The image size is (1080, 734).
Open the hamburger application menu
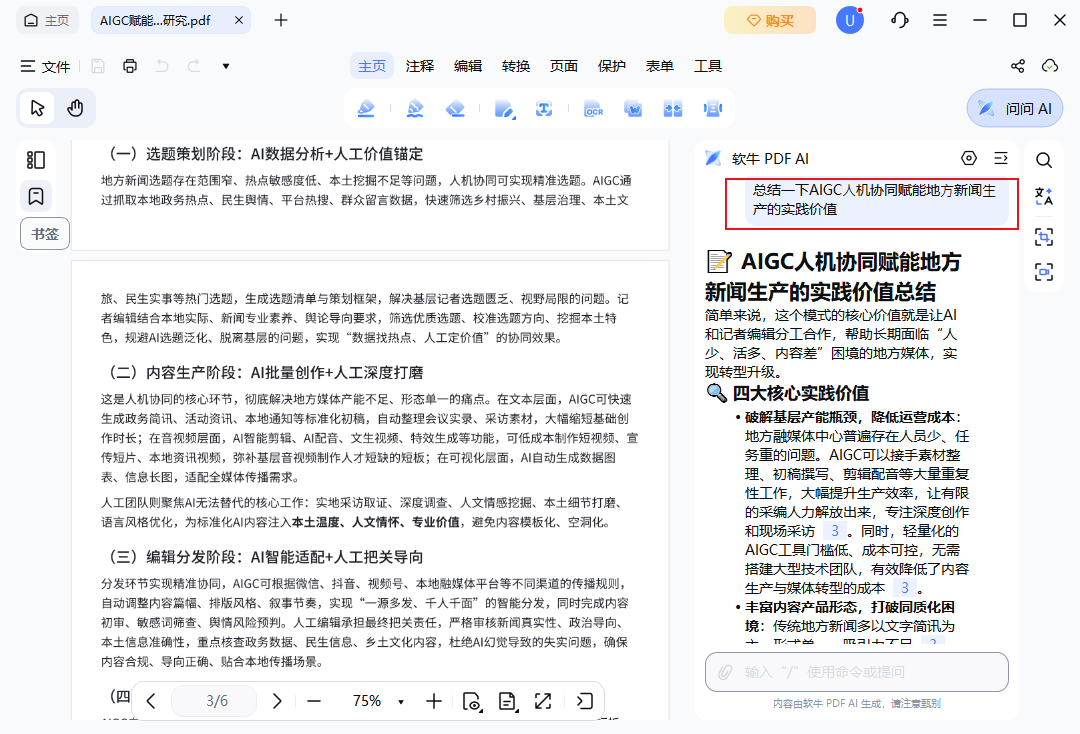pos(939,20)
